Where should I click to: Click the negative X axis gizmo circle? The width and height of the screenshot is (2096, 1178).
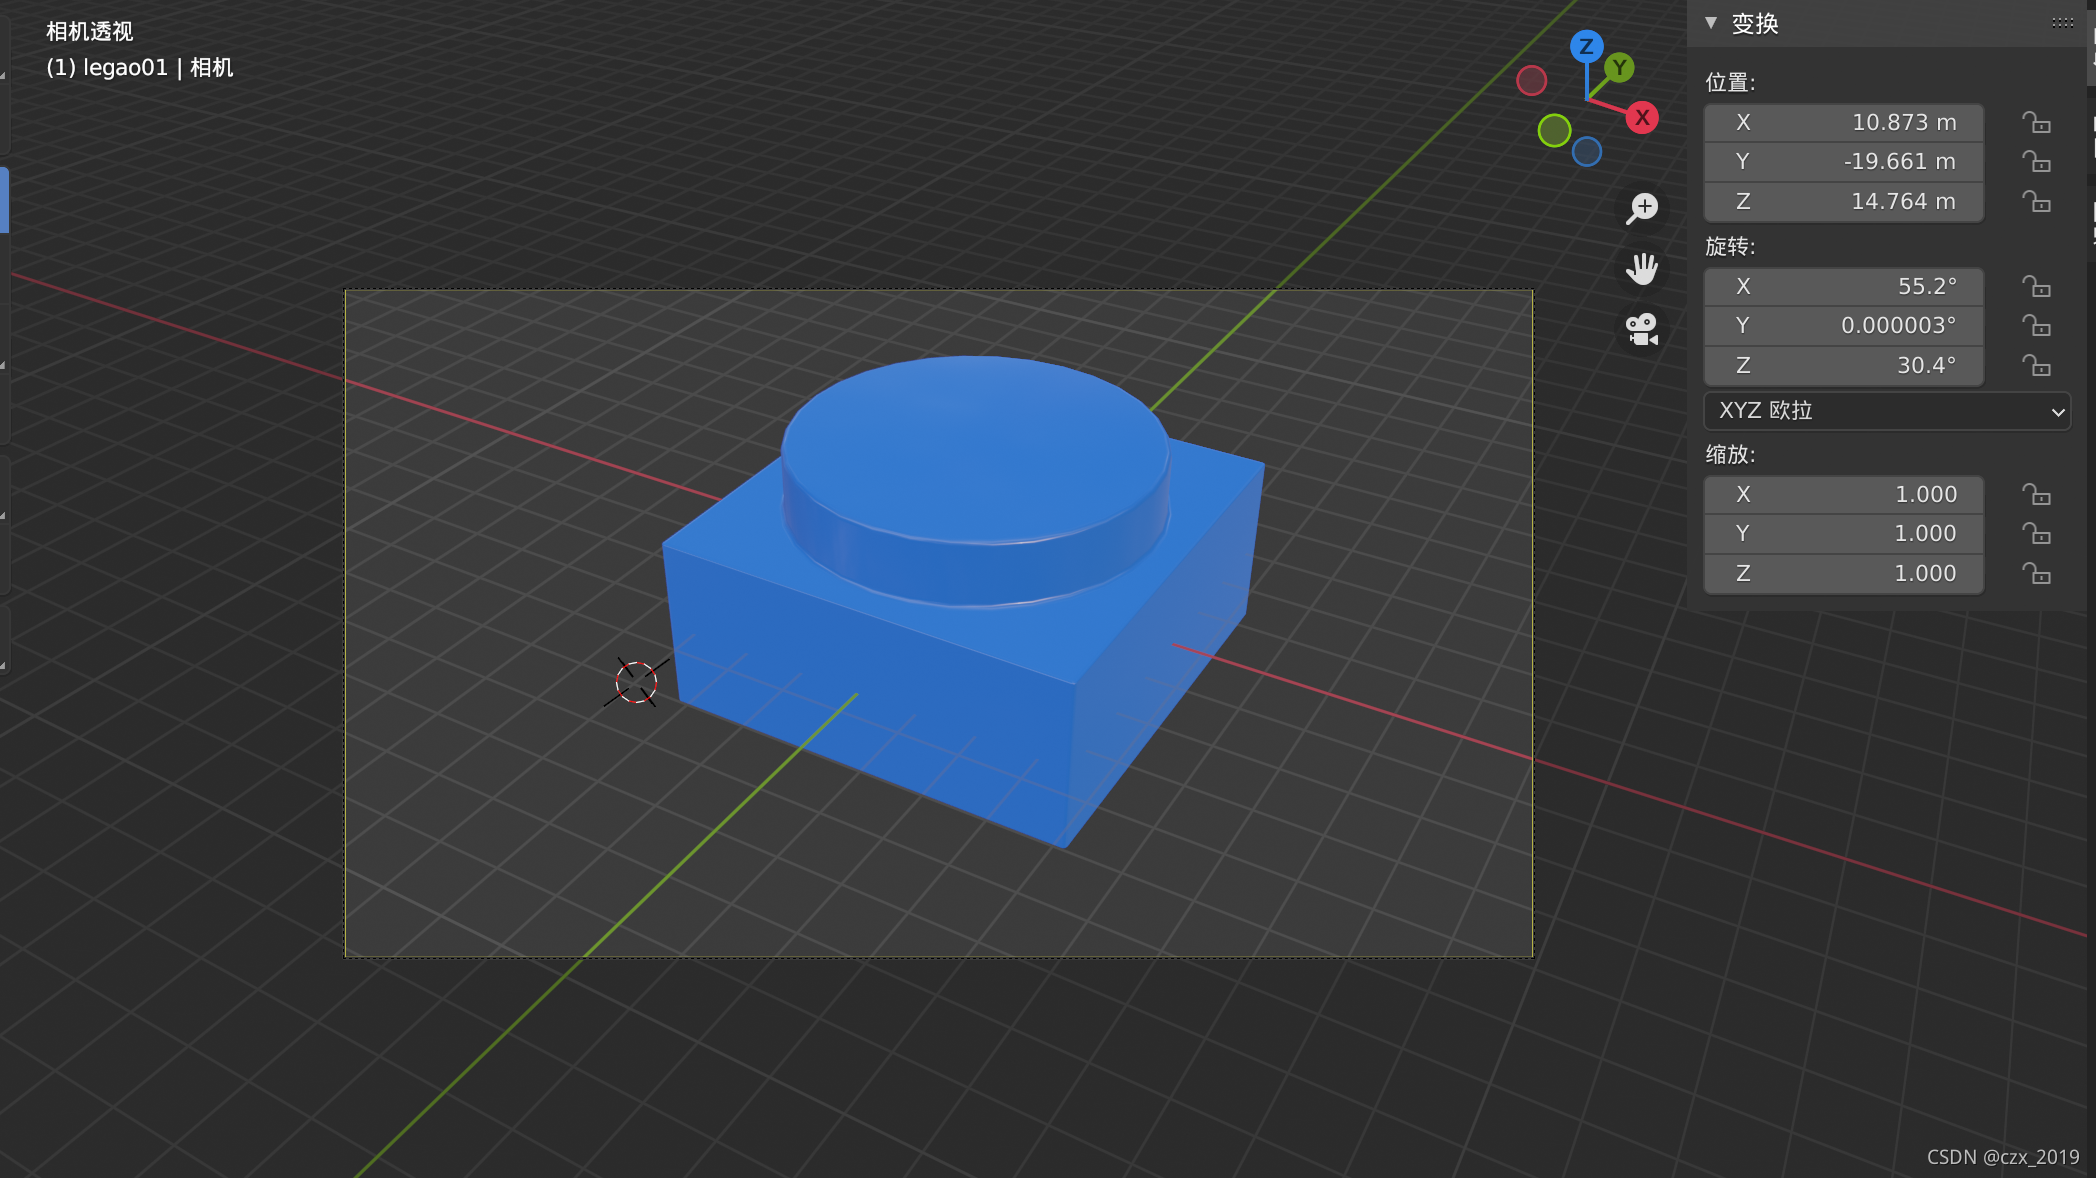[1531, 80]
